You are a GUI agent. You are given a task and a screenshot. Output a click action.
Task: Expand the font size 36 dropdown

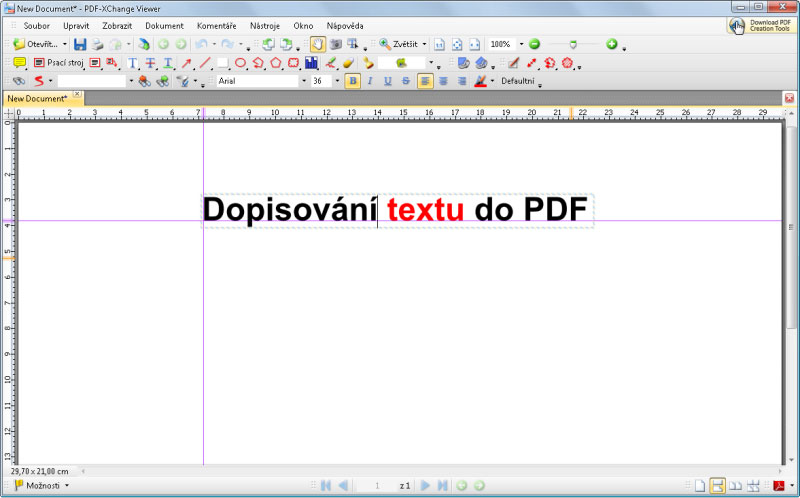337,80
